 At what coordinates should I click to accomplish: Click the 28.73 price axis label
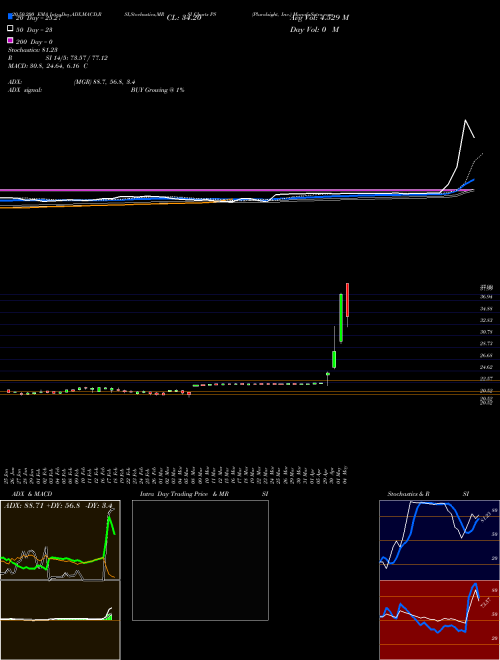487,343
